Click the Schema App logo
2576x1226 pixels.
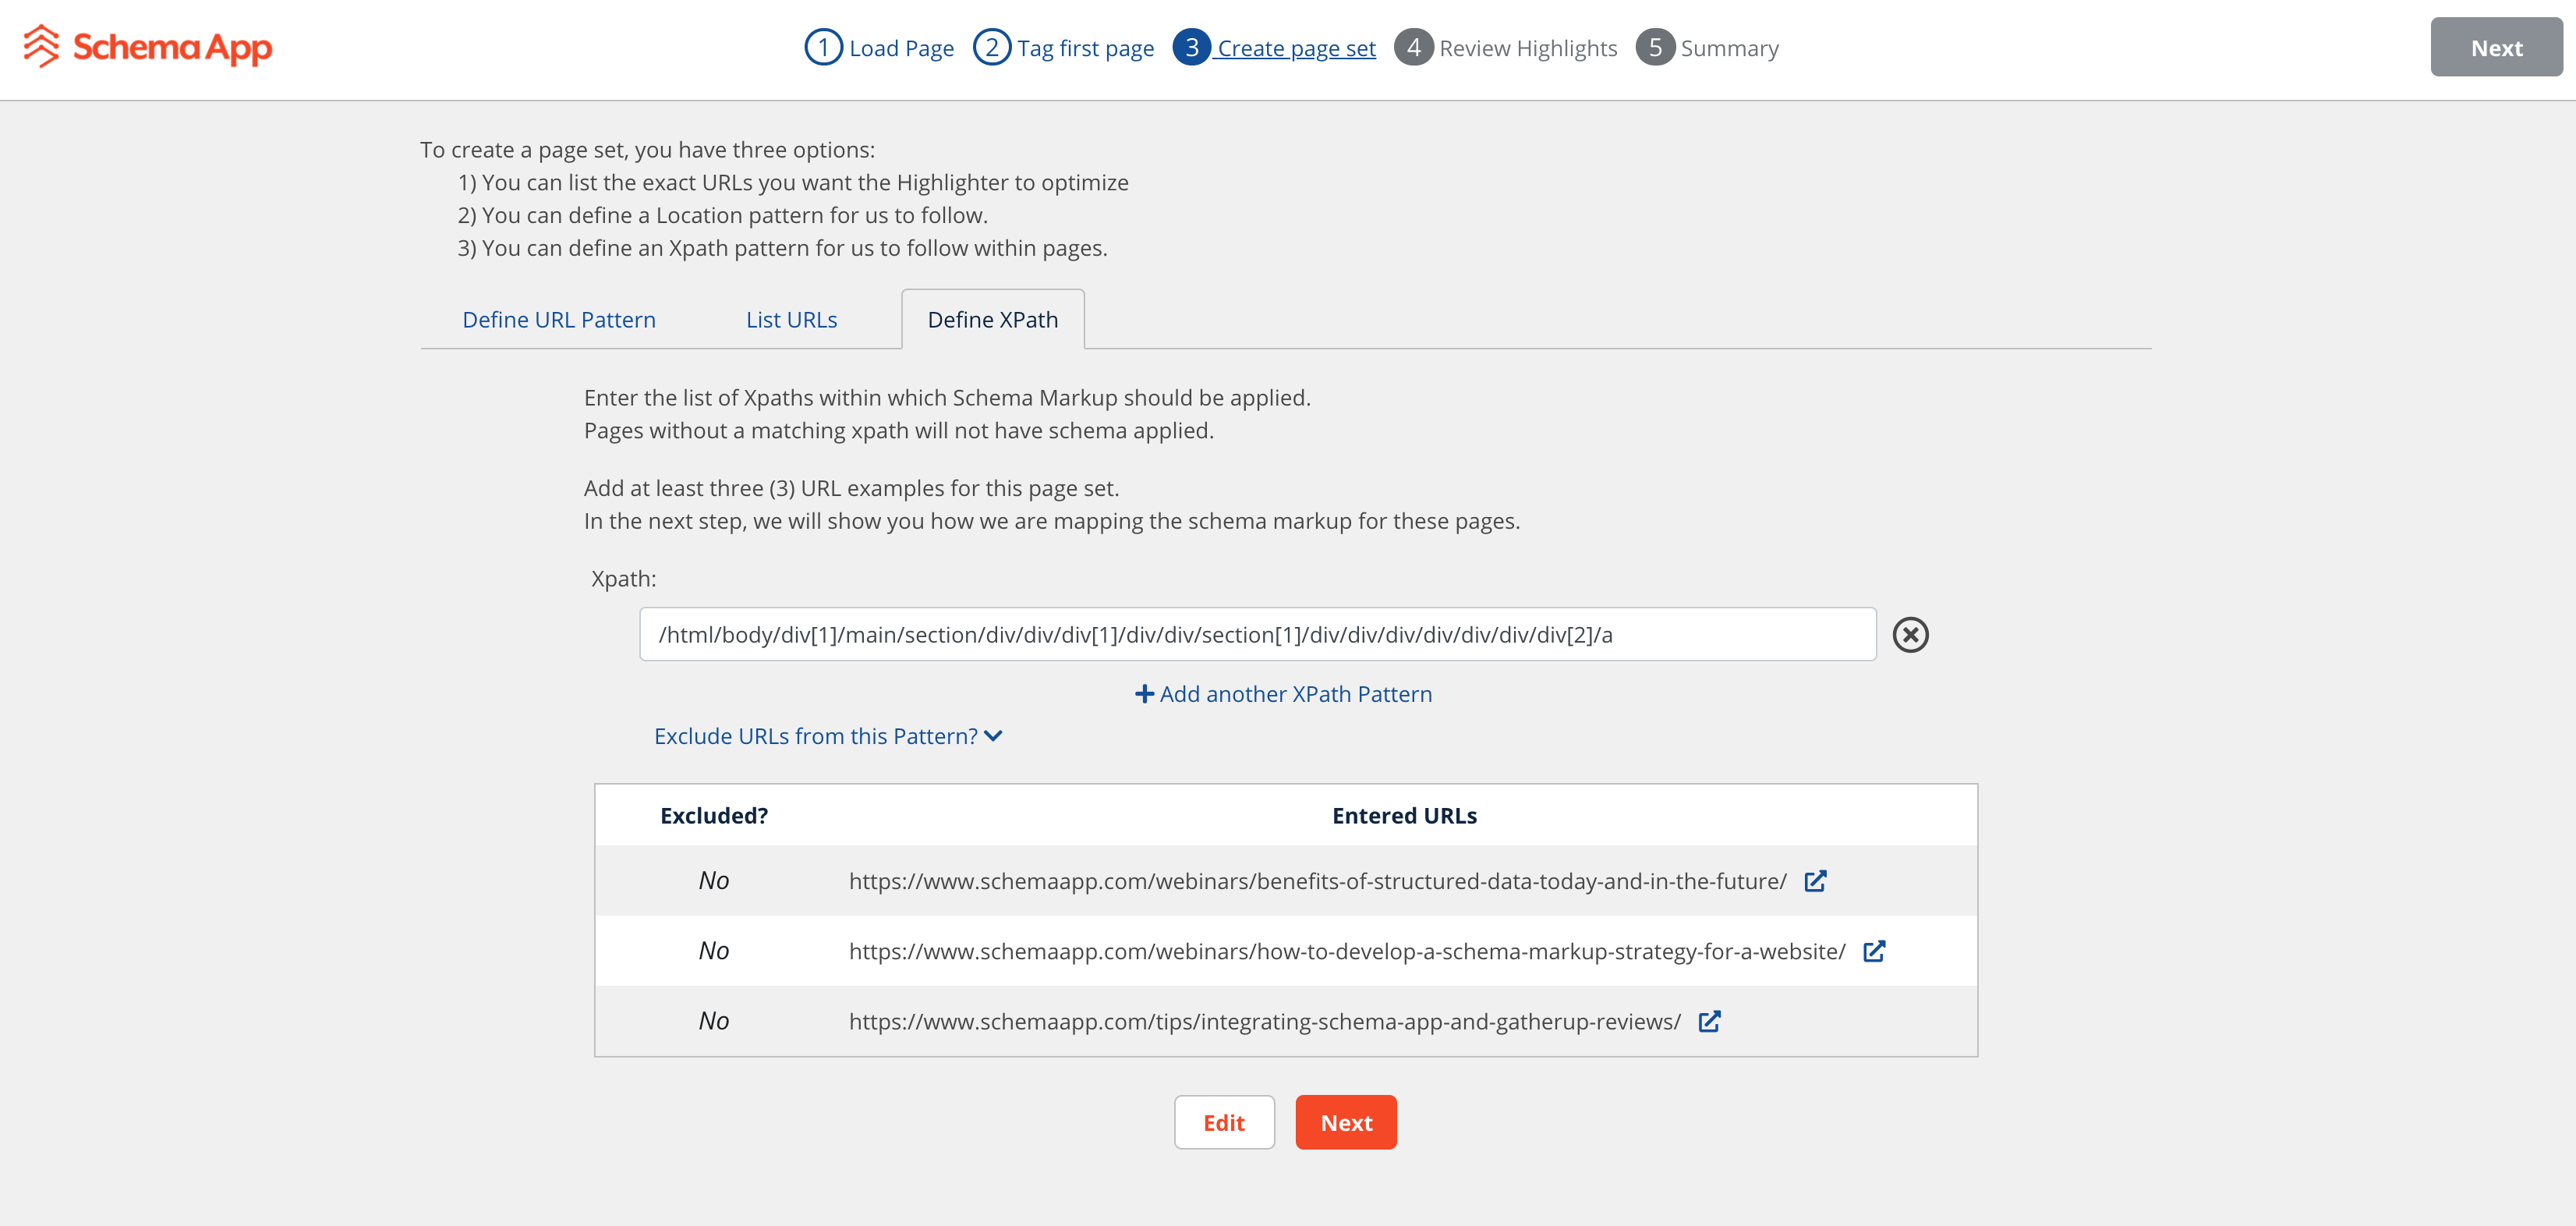(147, 47)
